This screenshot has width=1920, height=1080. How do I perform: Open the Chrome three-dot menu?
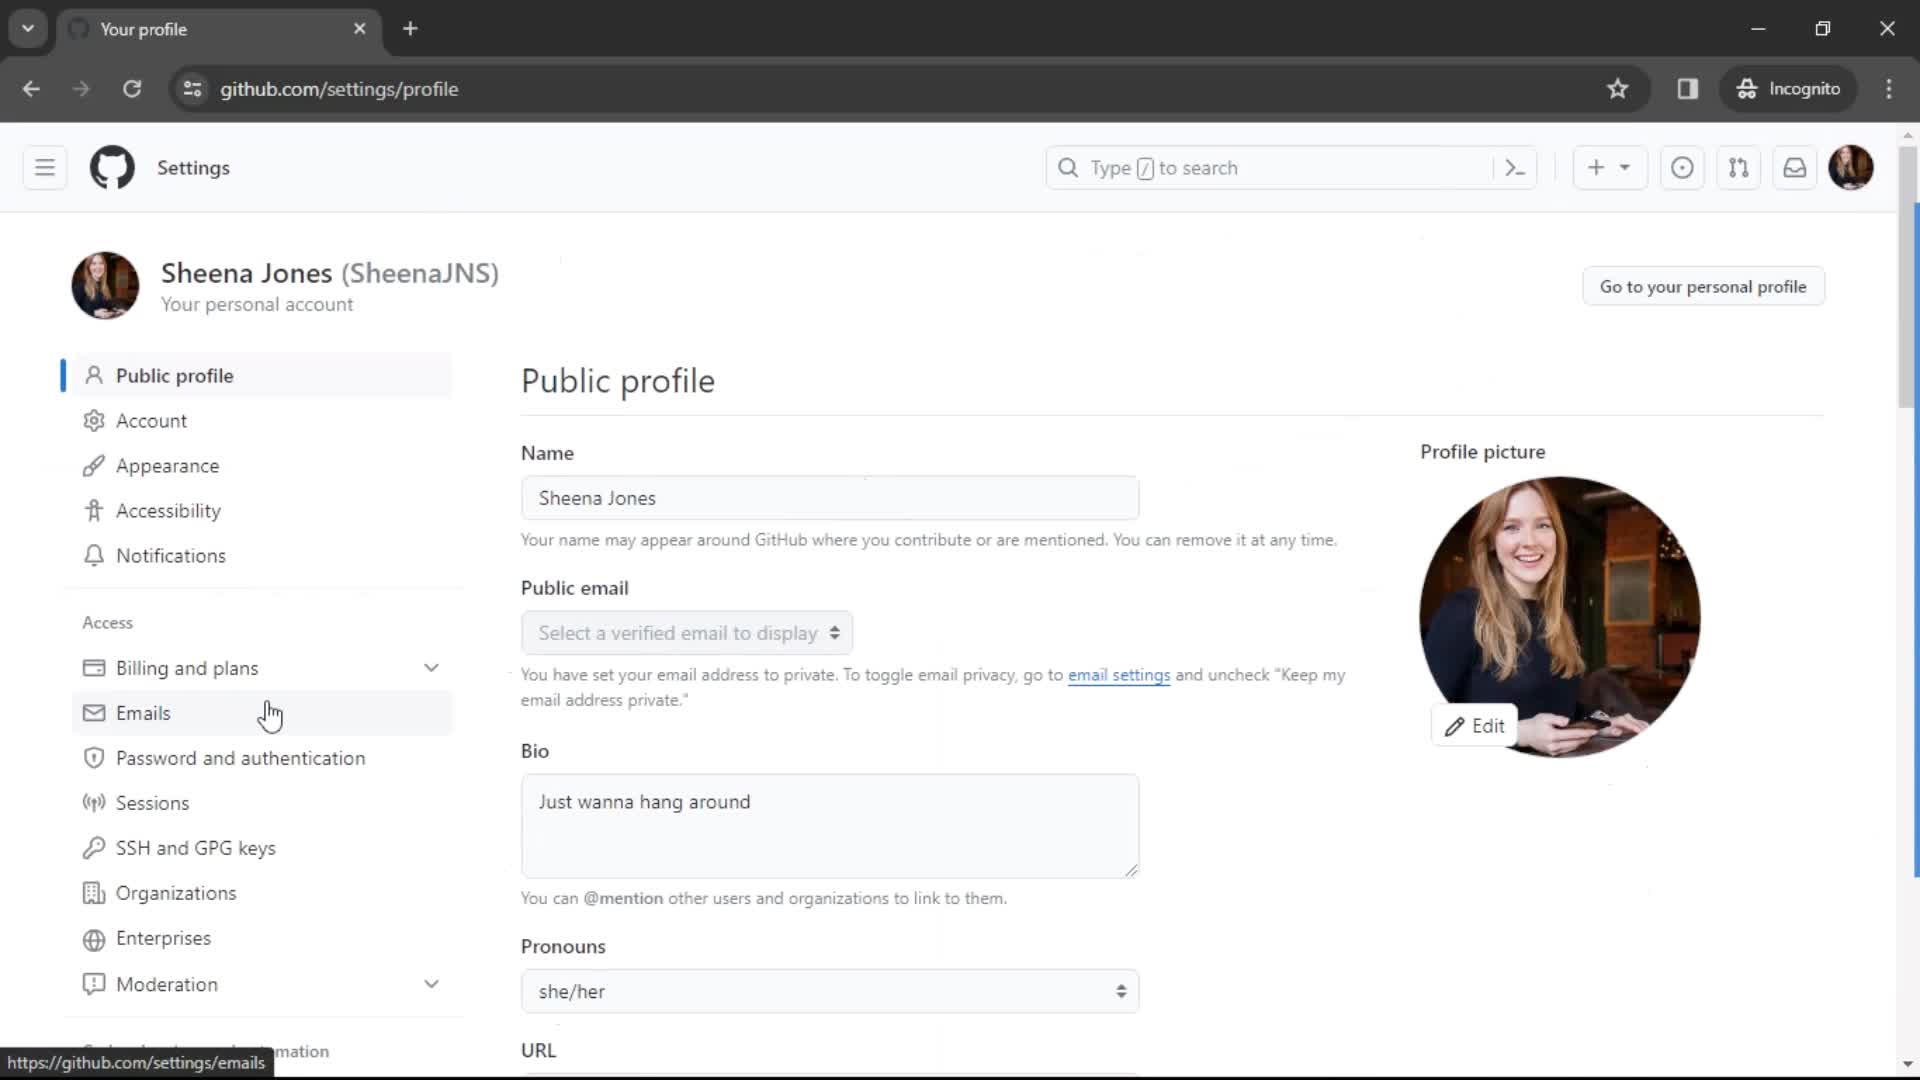(x=1889, y=89)
